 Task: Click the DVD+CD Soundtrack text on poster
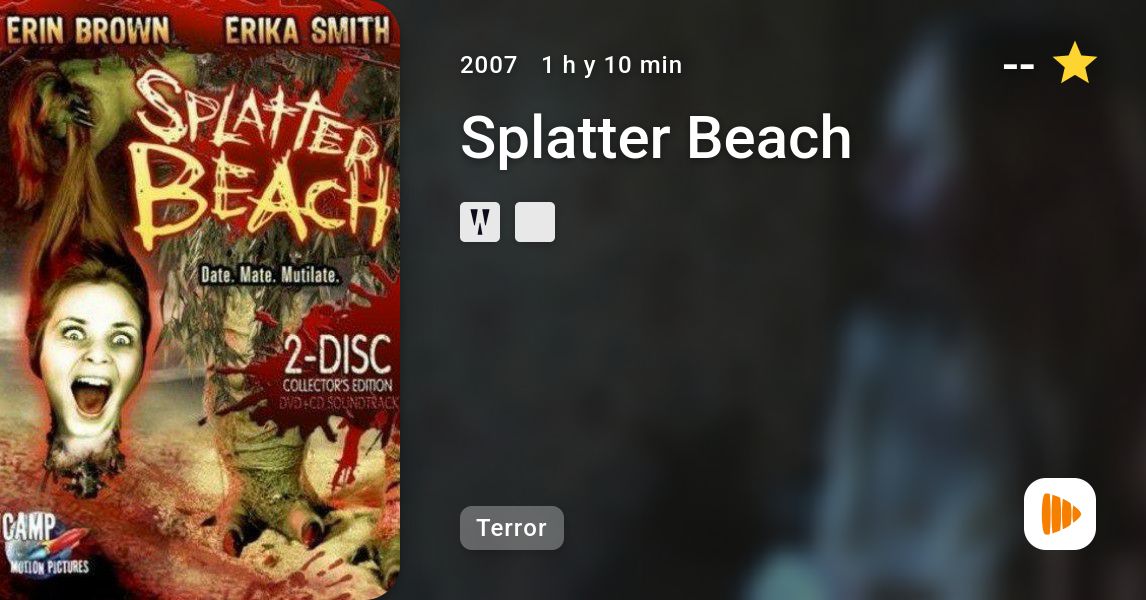(338, 403)
